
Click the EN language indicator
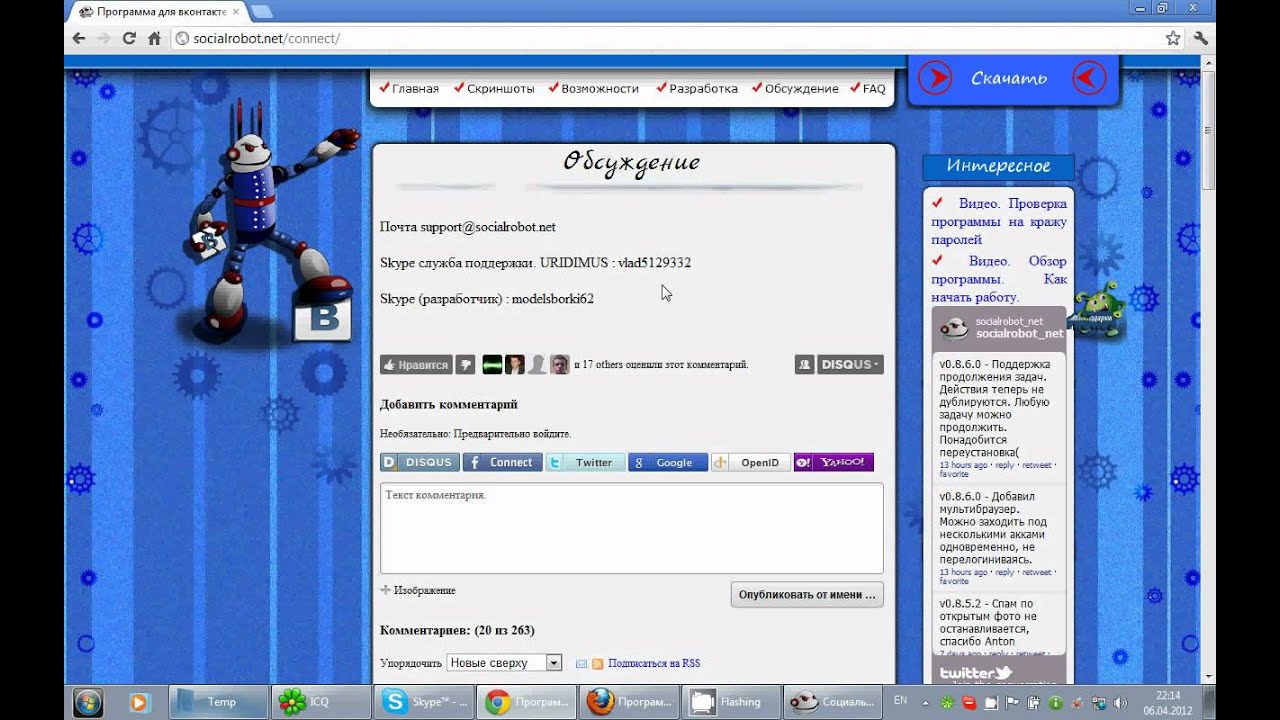[901, 700]
